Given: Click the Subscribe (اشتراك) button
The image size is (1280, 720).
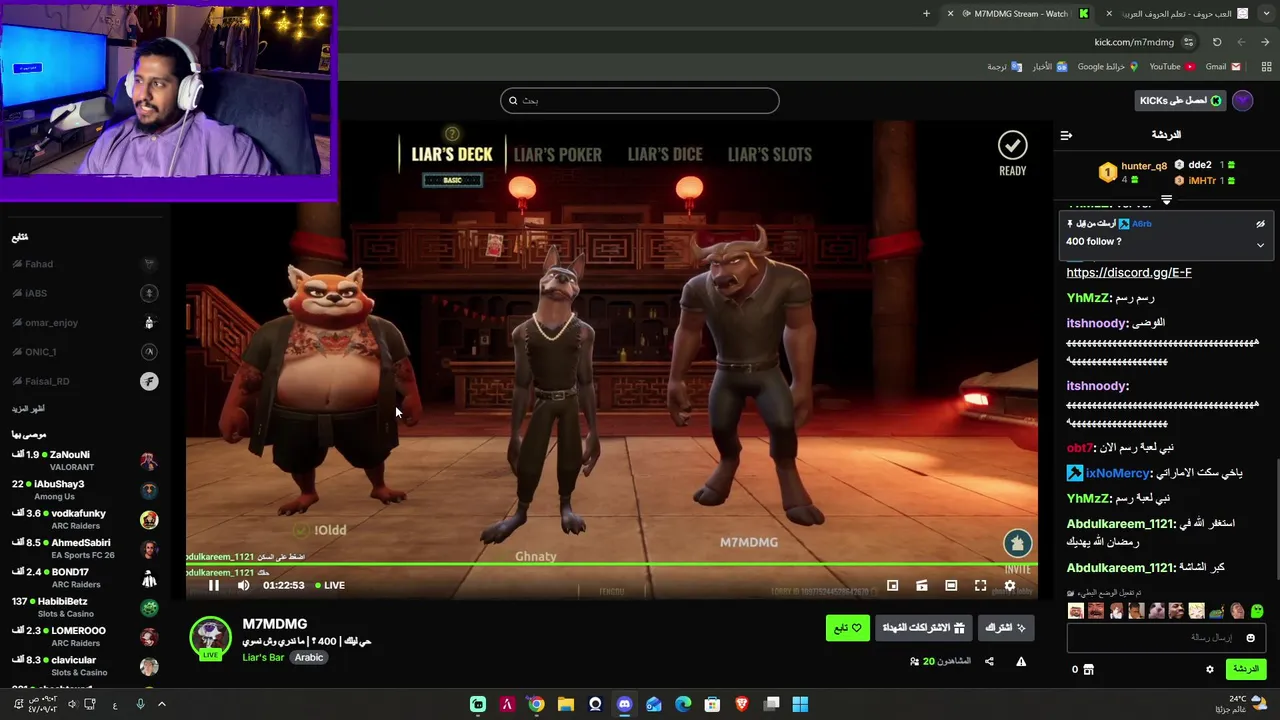Looking at the screenshot, I should (1005, 628).
